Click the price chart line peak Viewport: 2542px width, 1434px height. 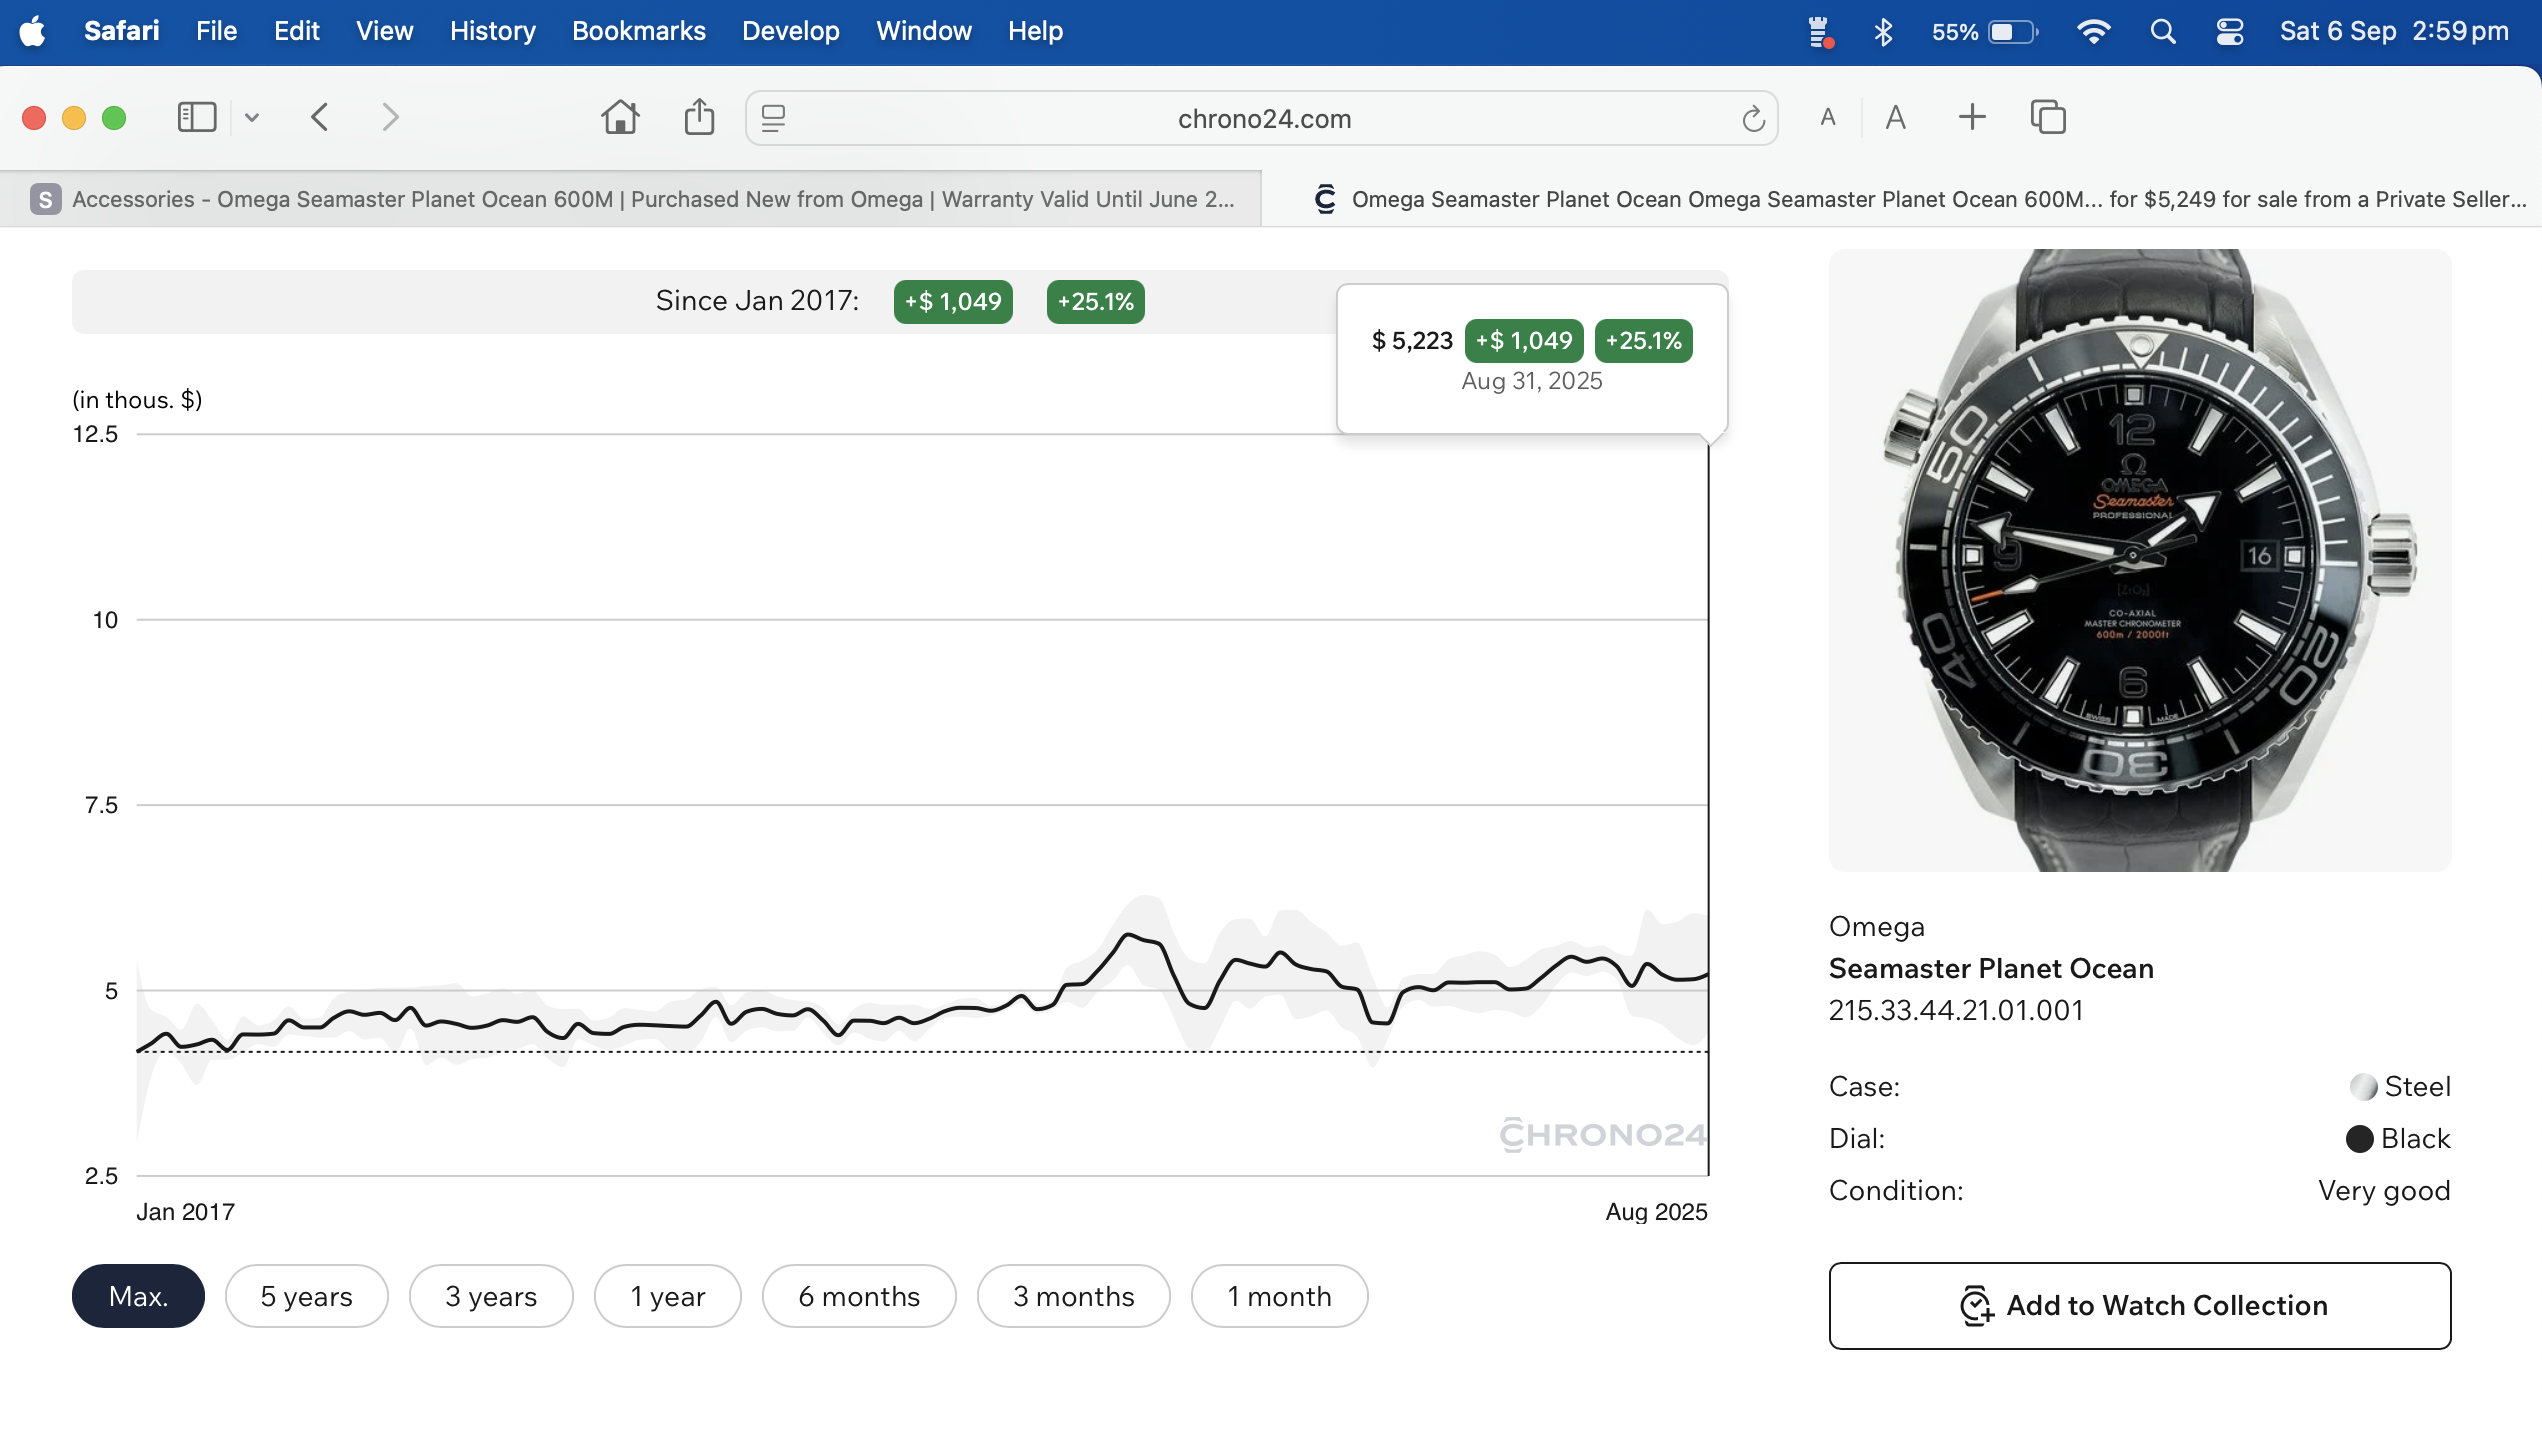click(x=1129, y=934)
